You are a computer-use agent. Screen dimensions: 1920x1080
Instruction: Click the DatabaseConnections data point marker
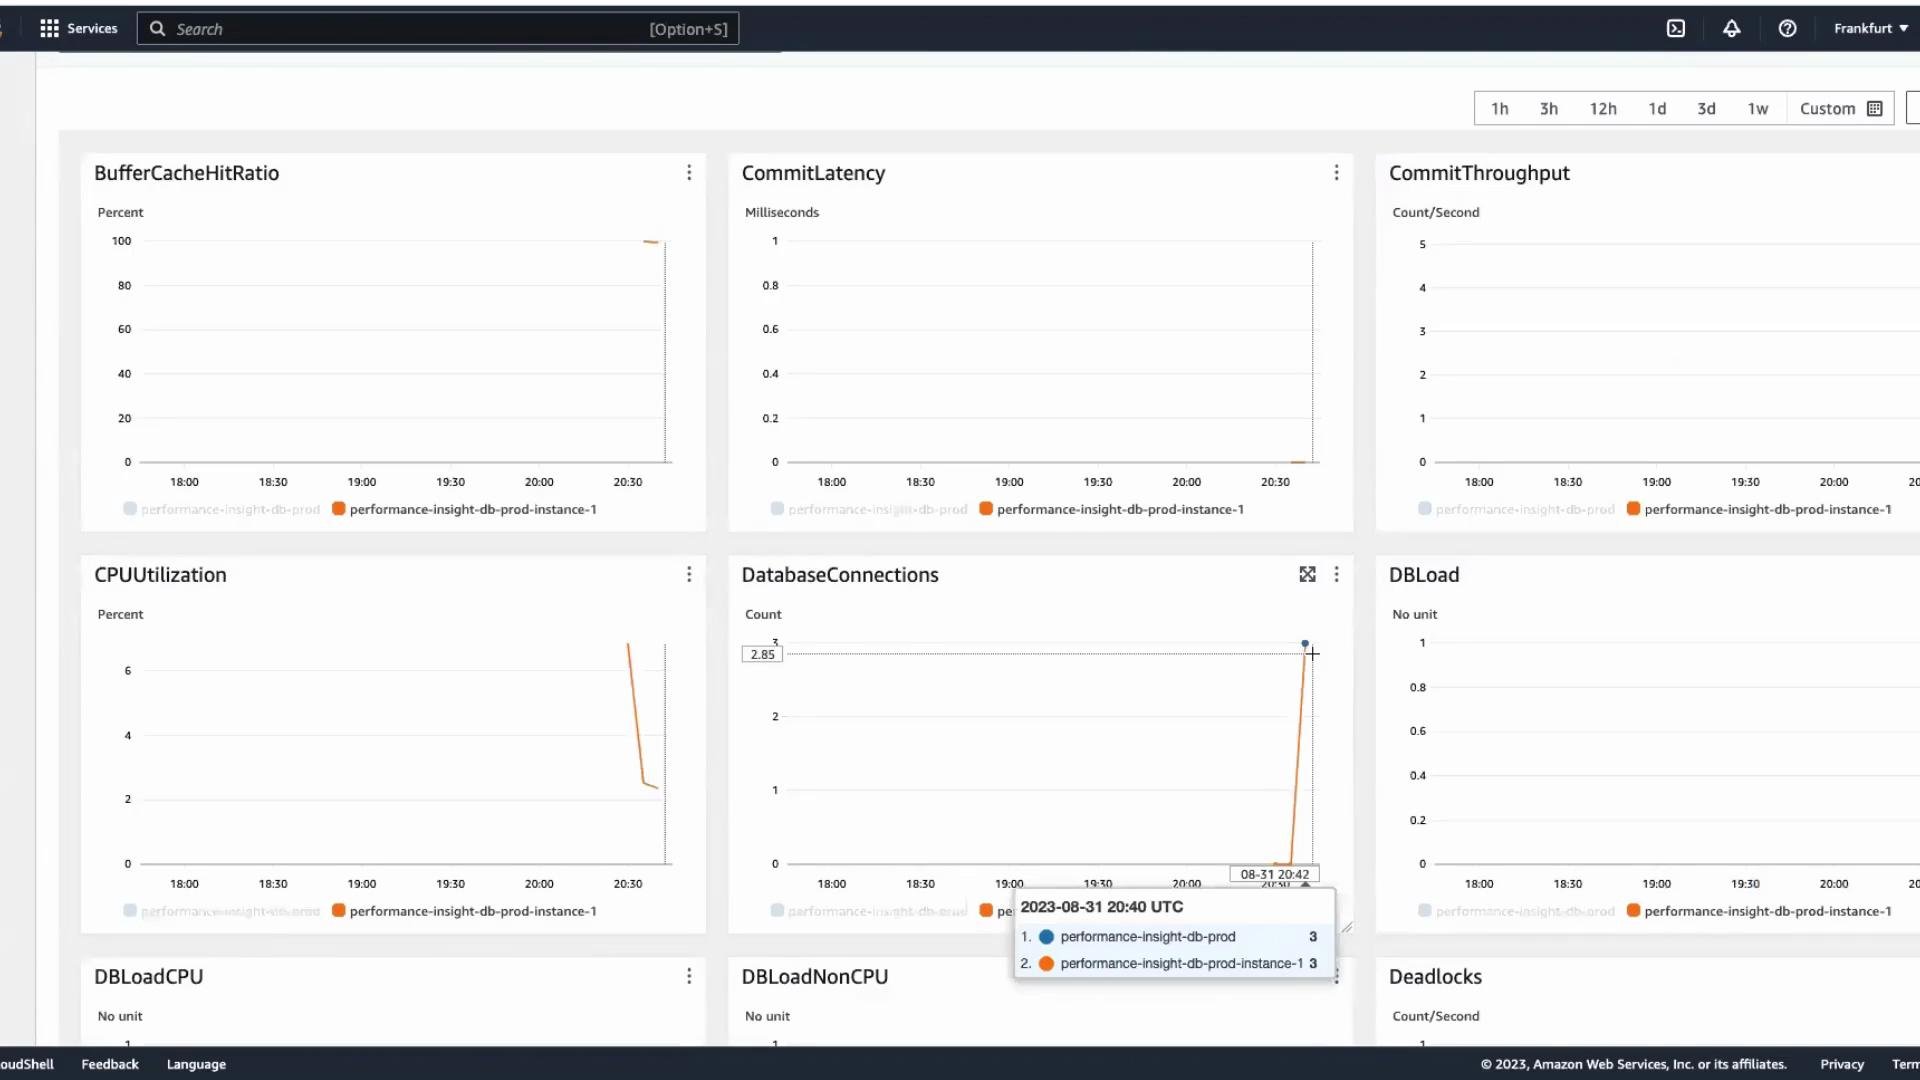tap(1304, 644)
